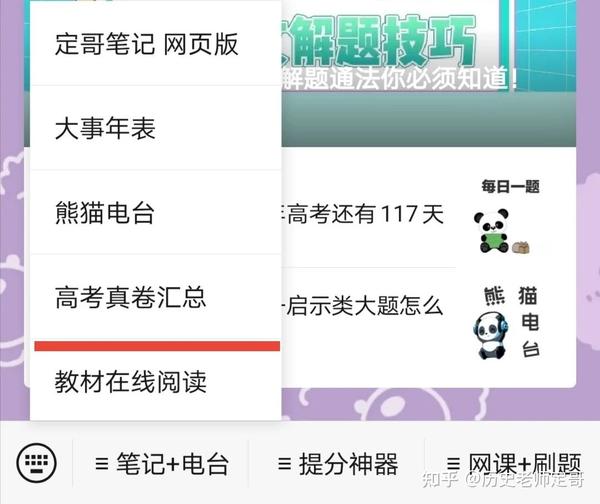Tap the panda with headphones icon
This screenshot has height=504, width=600.
(x=491, y=336)
